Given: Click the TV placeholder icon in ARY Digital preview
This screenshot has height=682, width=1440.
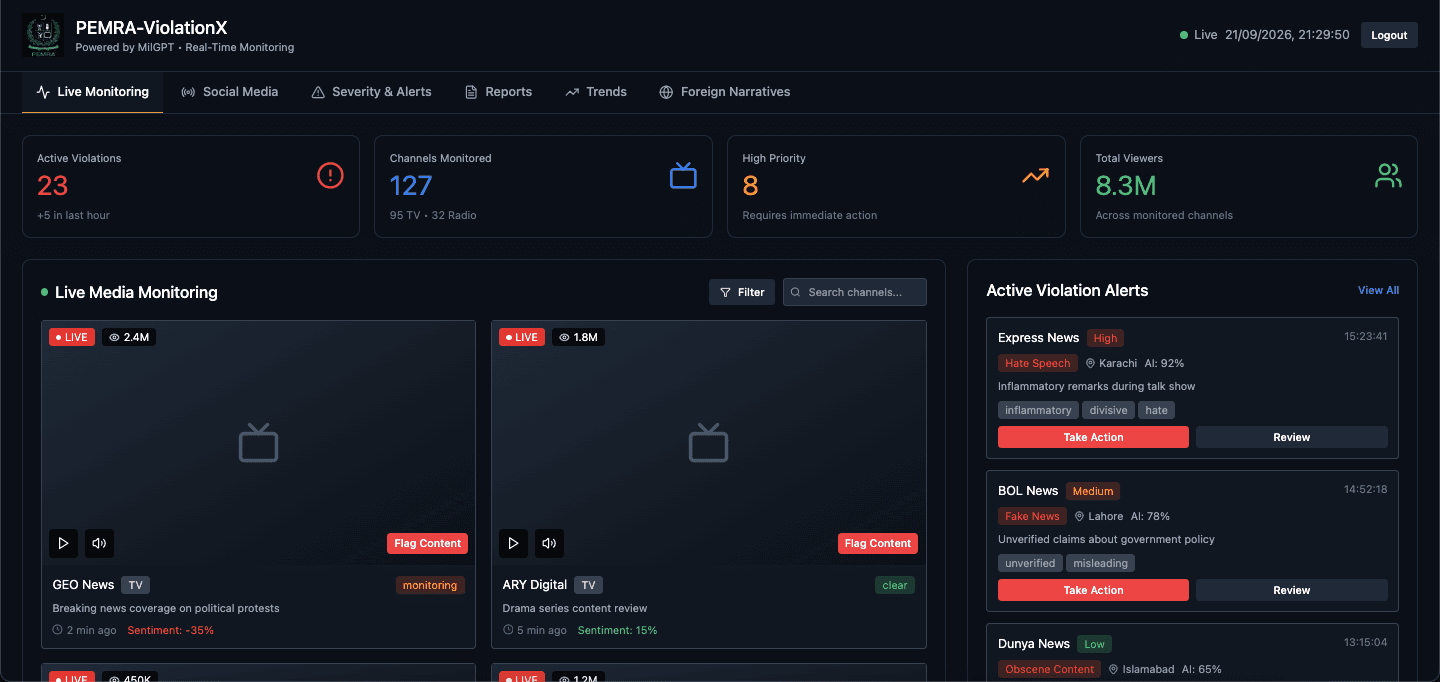Looking at the screenshot, I should tap(708, 442).
